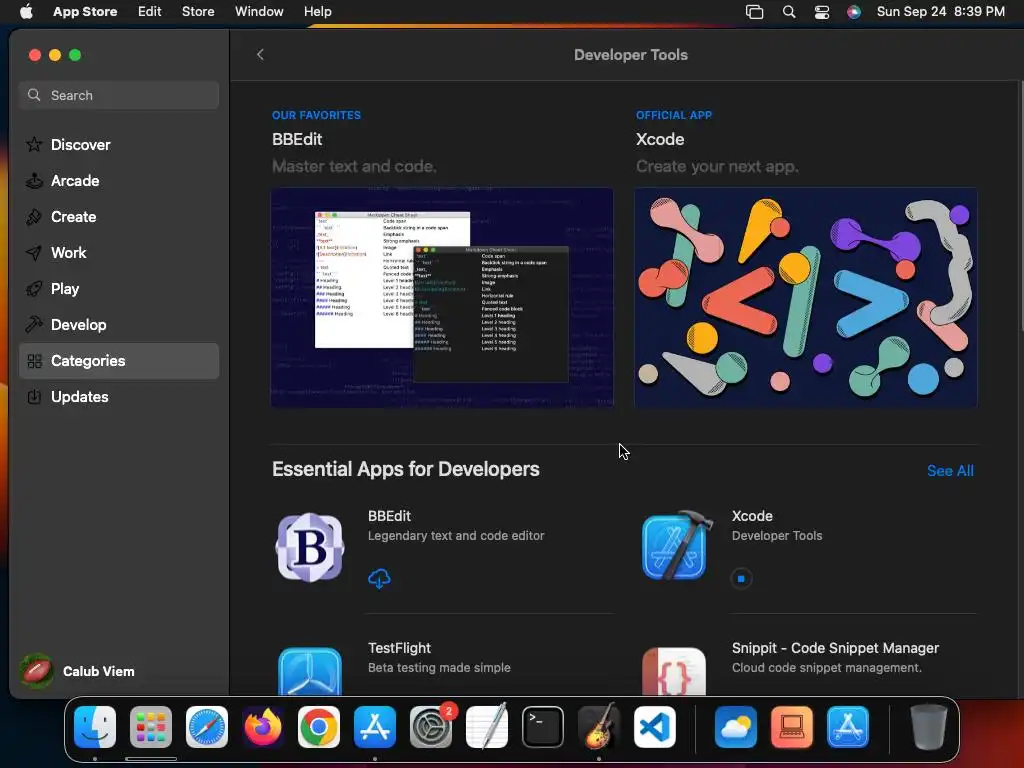Open the Develop section
This screenshot has height=768, width=1024.
tap(119, 325)
